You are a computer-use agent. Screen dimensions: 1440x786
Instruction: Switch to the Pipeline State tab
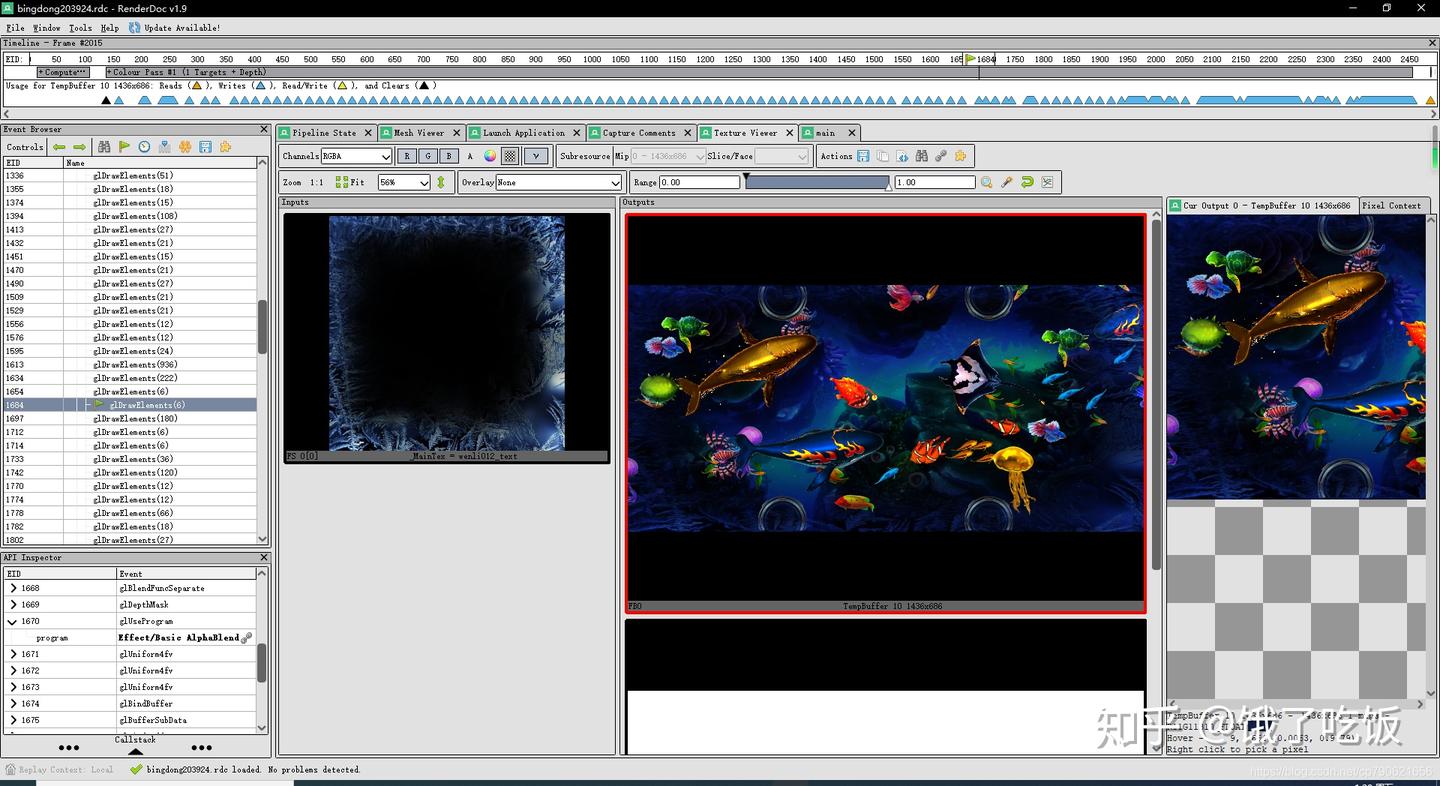(323, 132)
